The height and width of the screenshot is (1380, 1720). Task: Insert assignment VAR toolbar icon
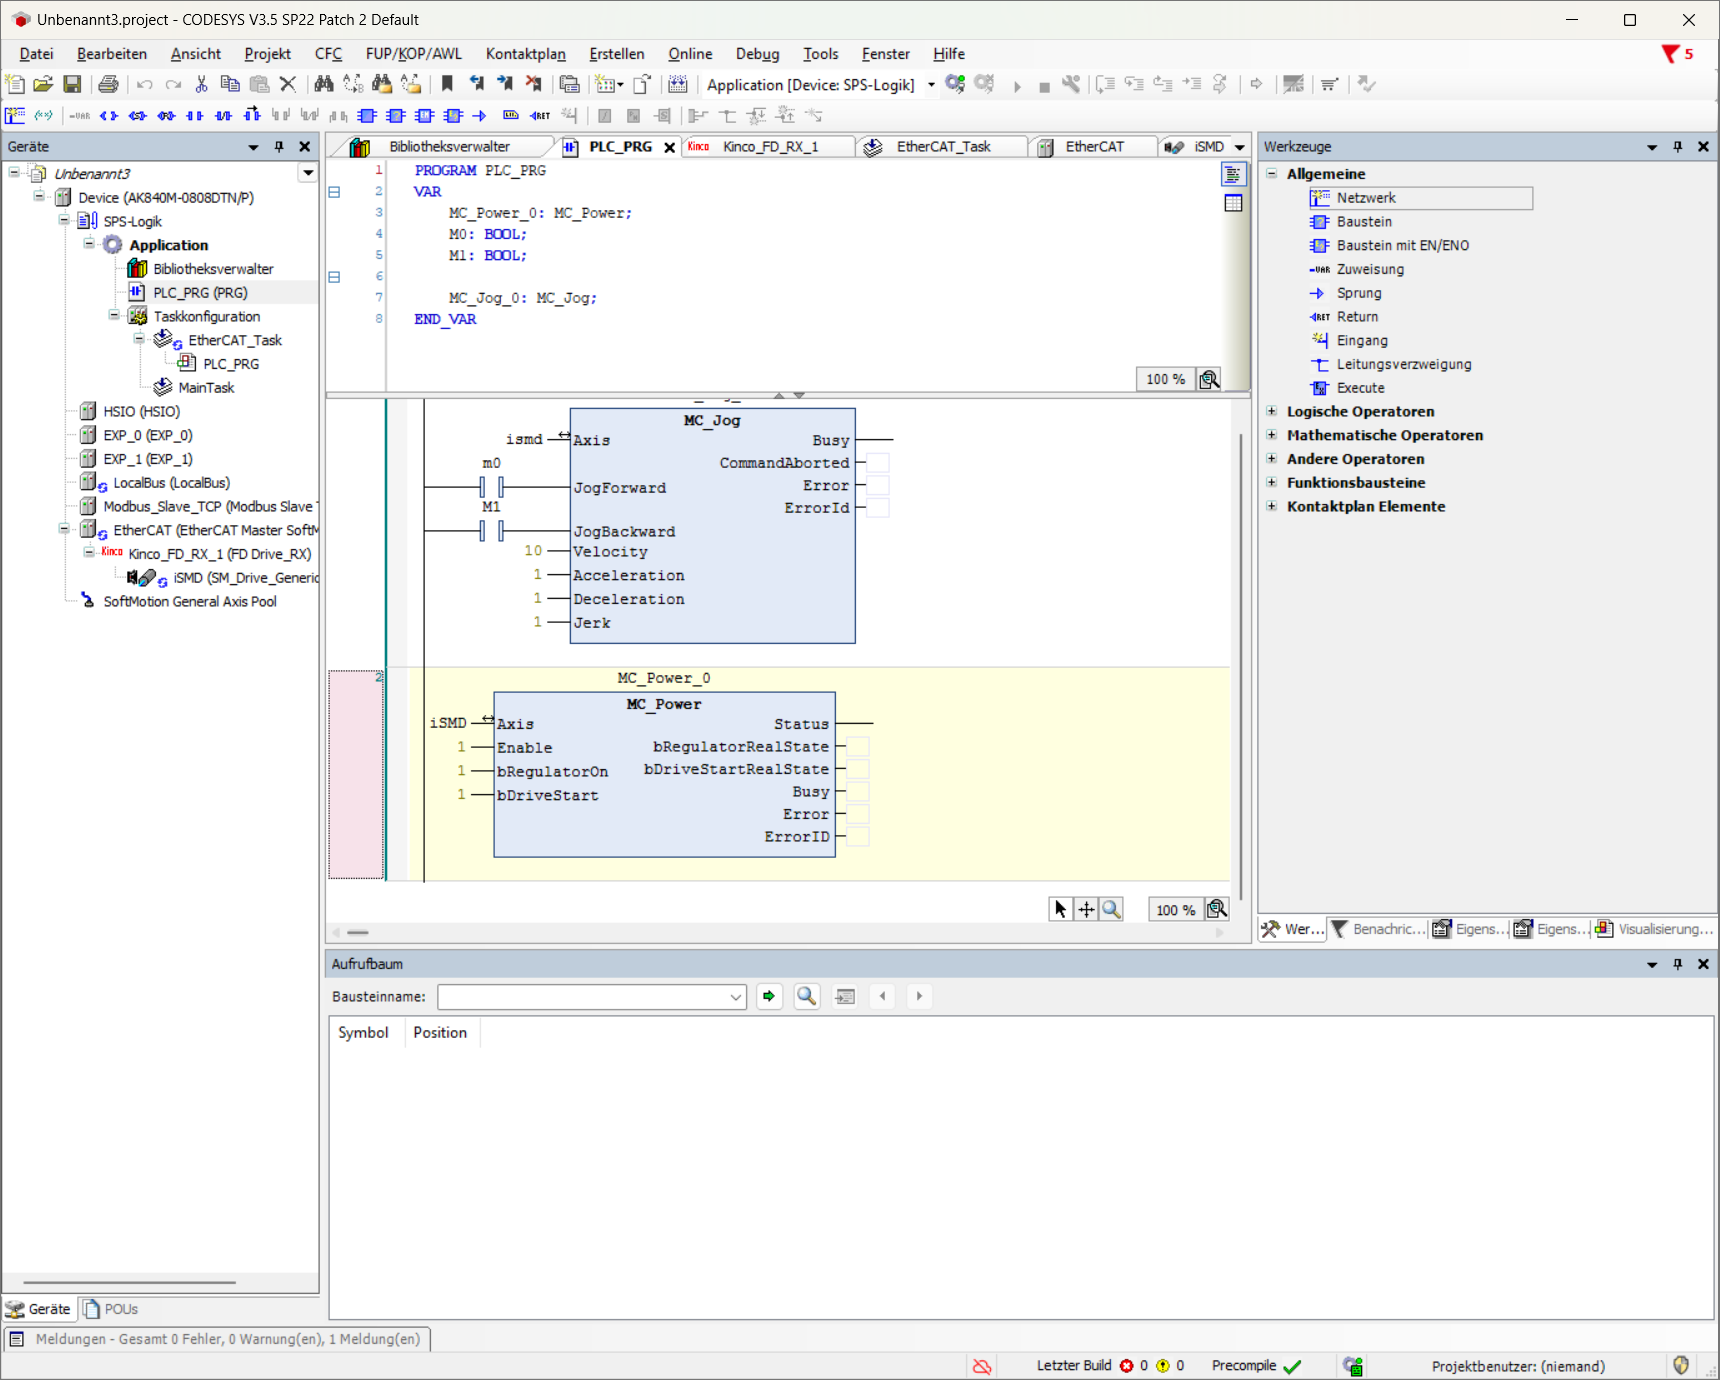(x=80, y=116)
